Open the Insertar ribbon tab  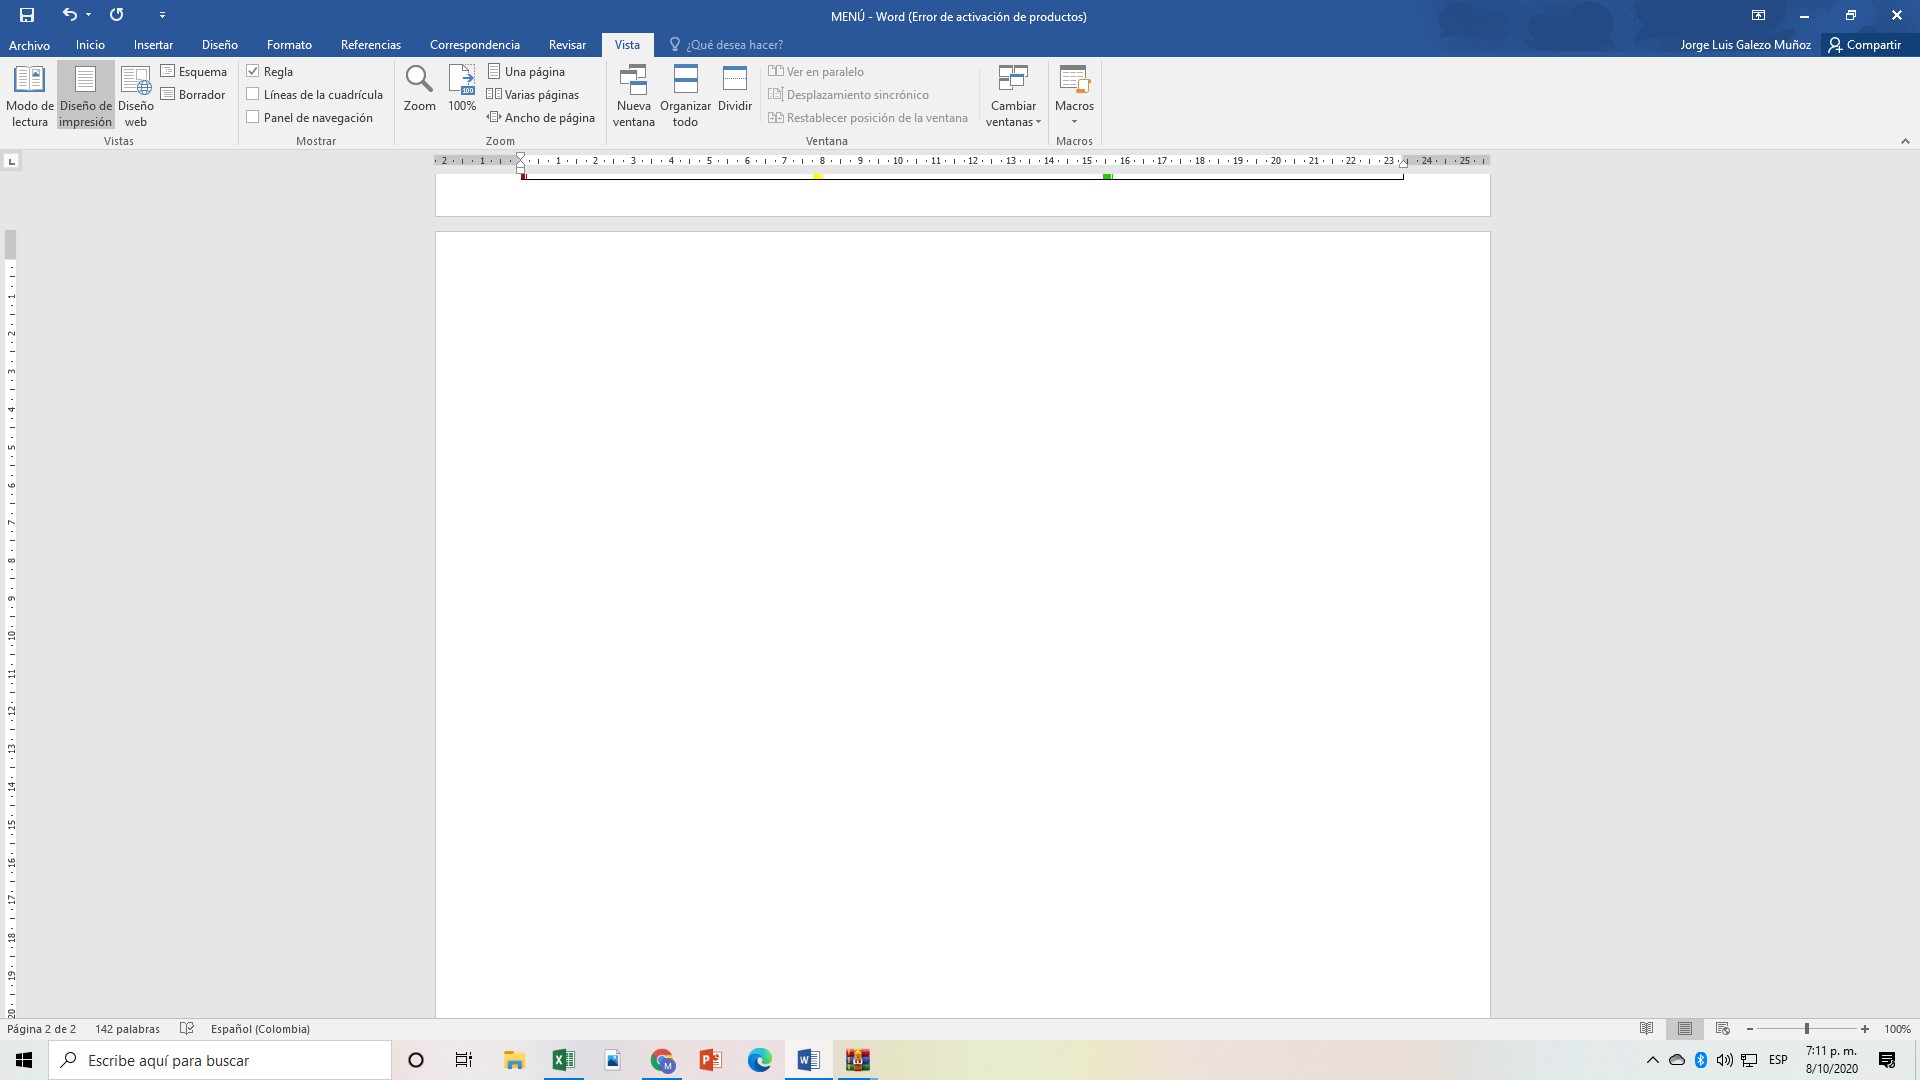point(153,45)
